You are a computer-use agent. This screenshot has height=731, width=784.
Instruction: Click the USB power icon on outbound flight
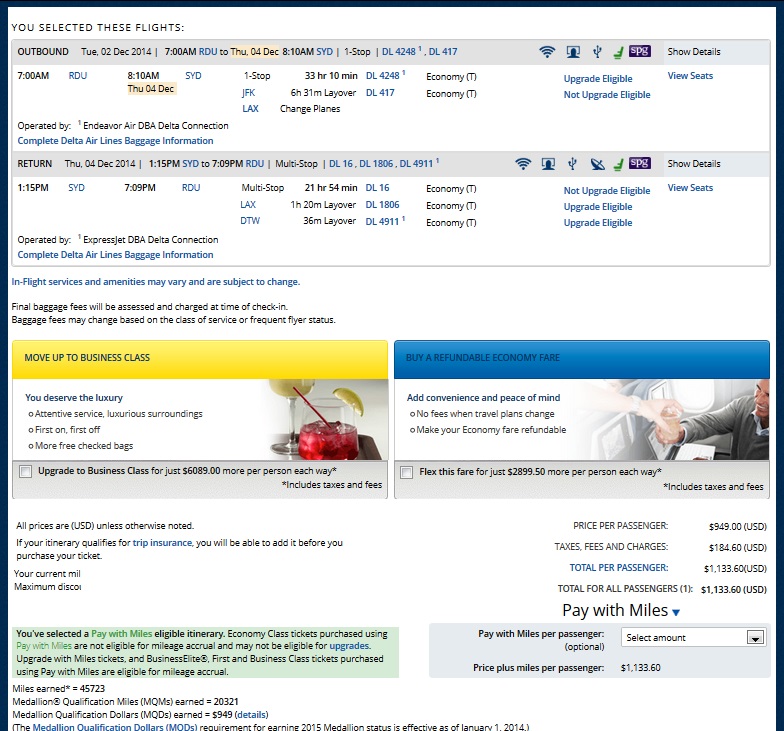[597, 52]
